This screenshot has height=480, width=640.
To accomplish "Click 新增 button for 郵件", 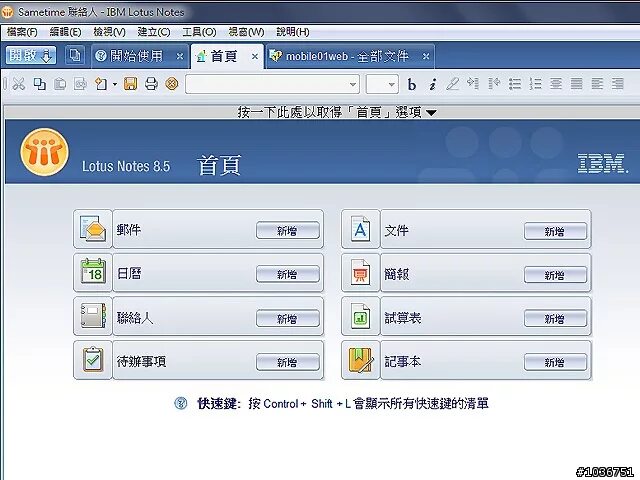I will point(288,231).
